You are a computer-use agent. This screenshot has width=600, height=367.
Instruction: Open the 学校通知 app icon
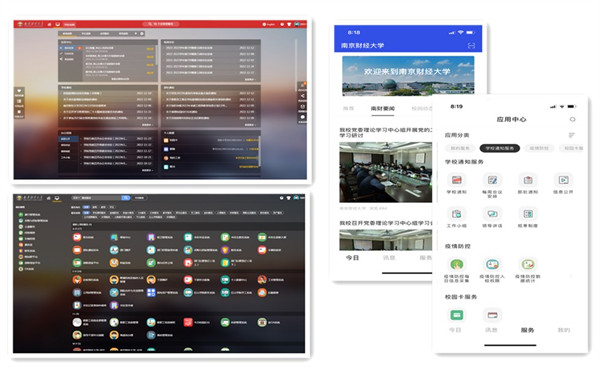457,180
